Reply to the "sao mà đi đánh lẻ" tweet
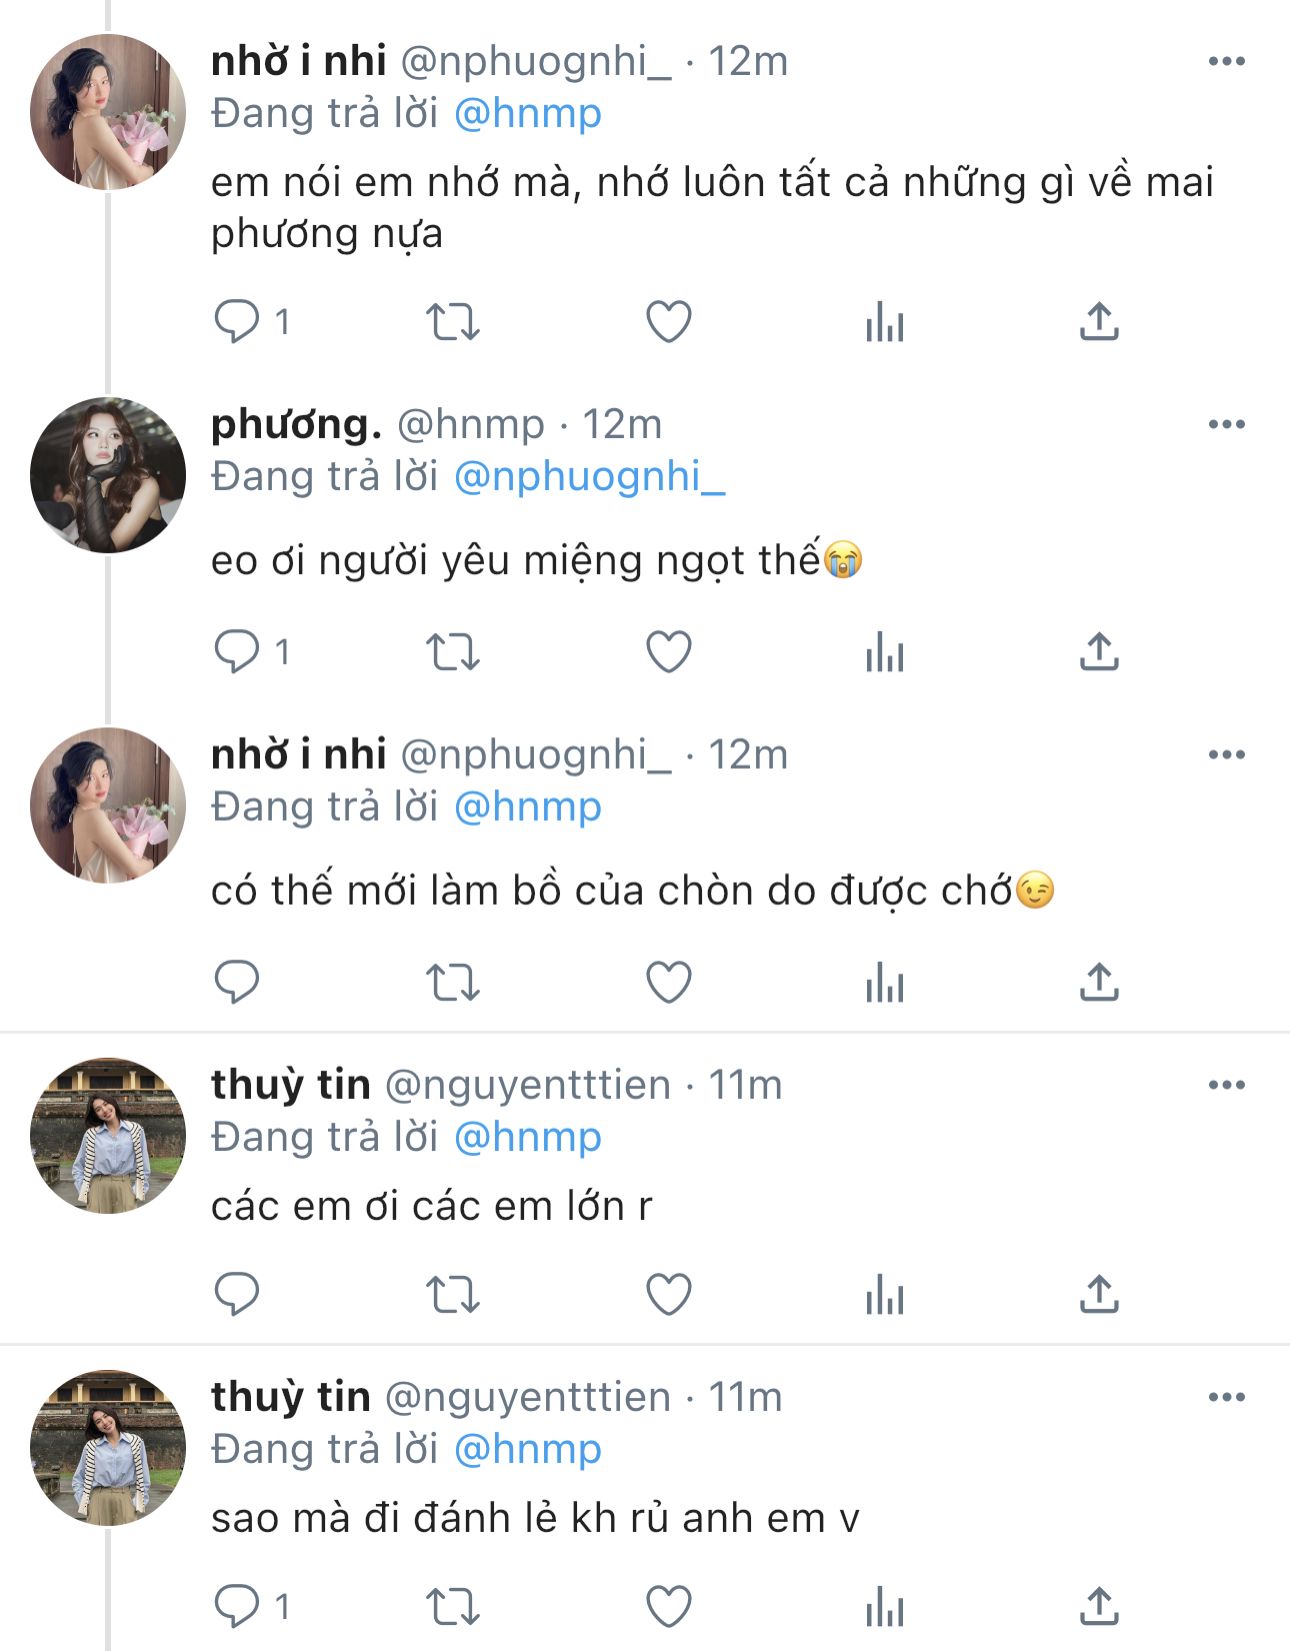 (237, 1607)
